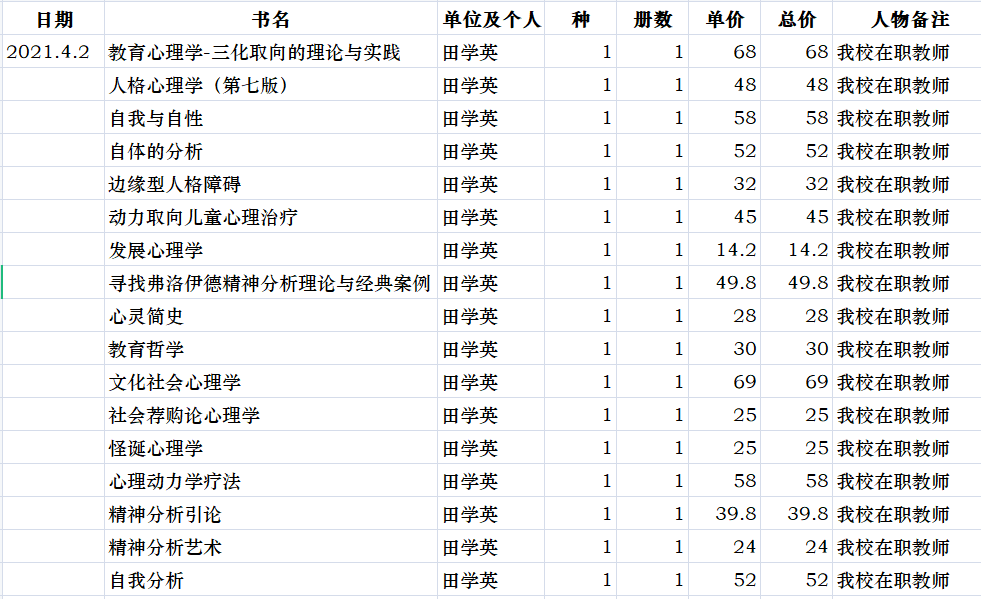Click the 种 column header cell
Viewport: 981px width, 599px height.
pyautogui.click(x=580, y=18)
